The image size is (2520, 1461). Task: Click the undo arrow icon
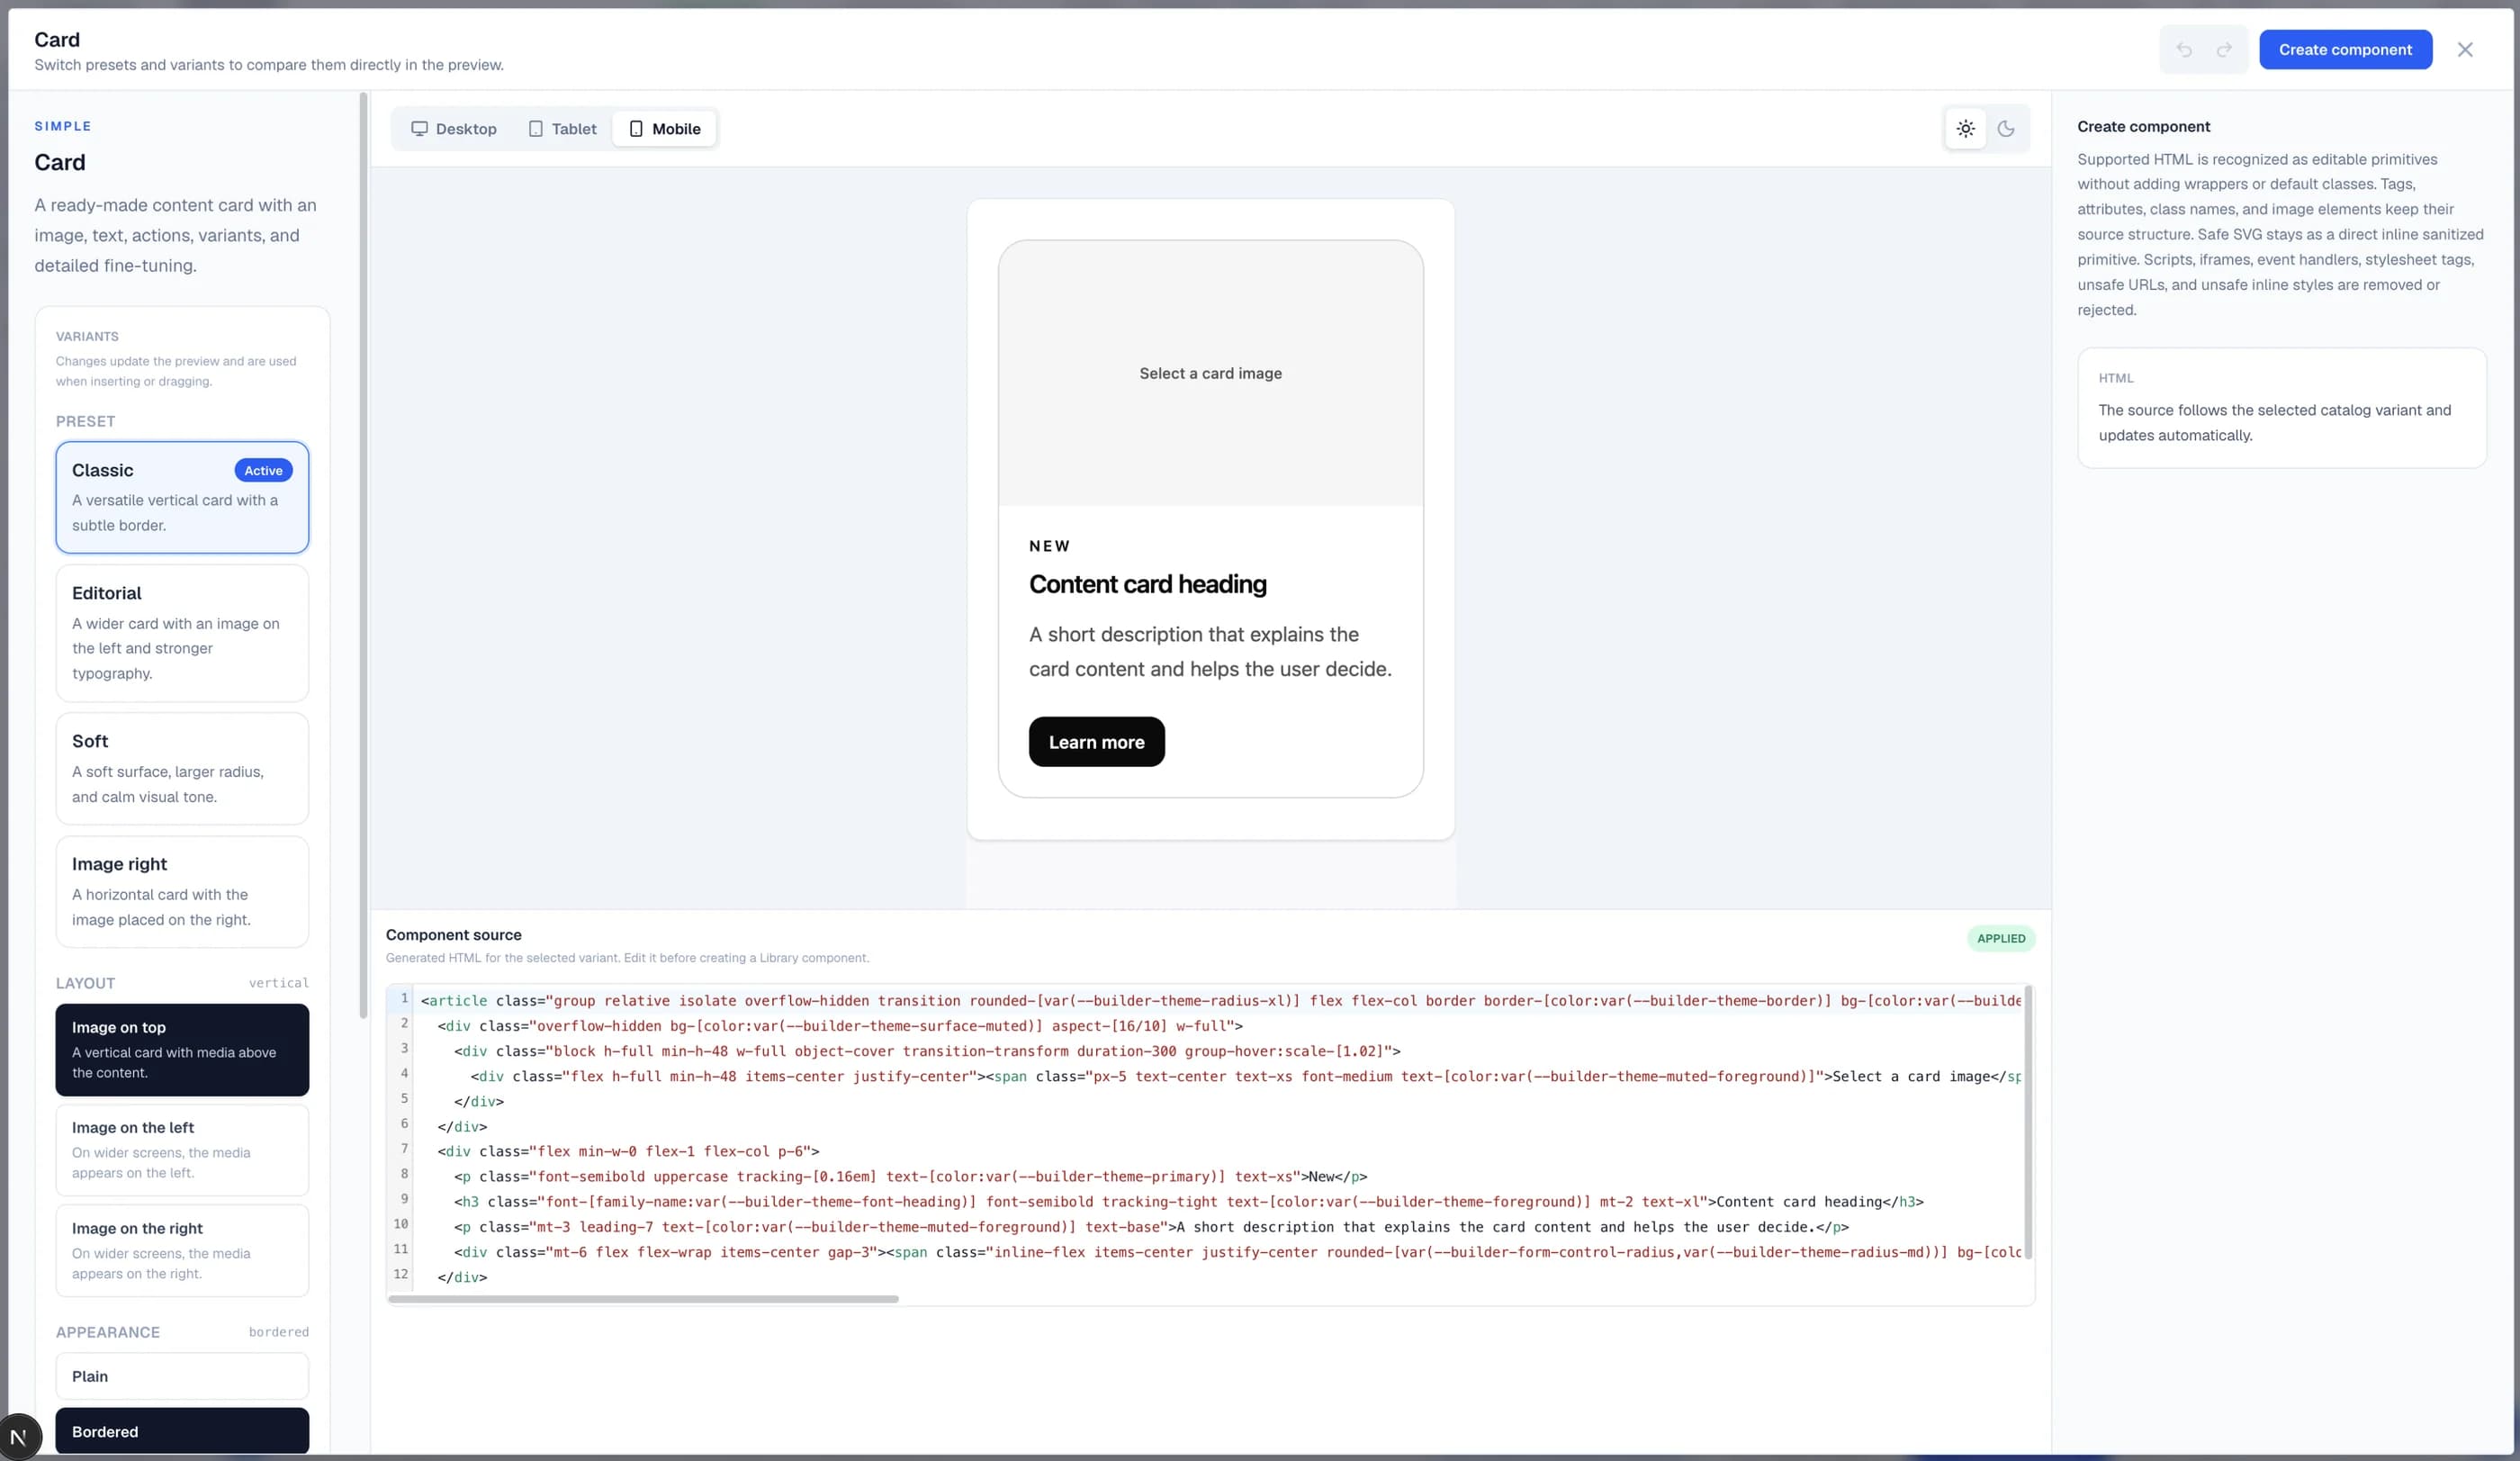point(2184,50)
